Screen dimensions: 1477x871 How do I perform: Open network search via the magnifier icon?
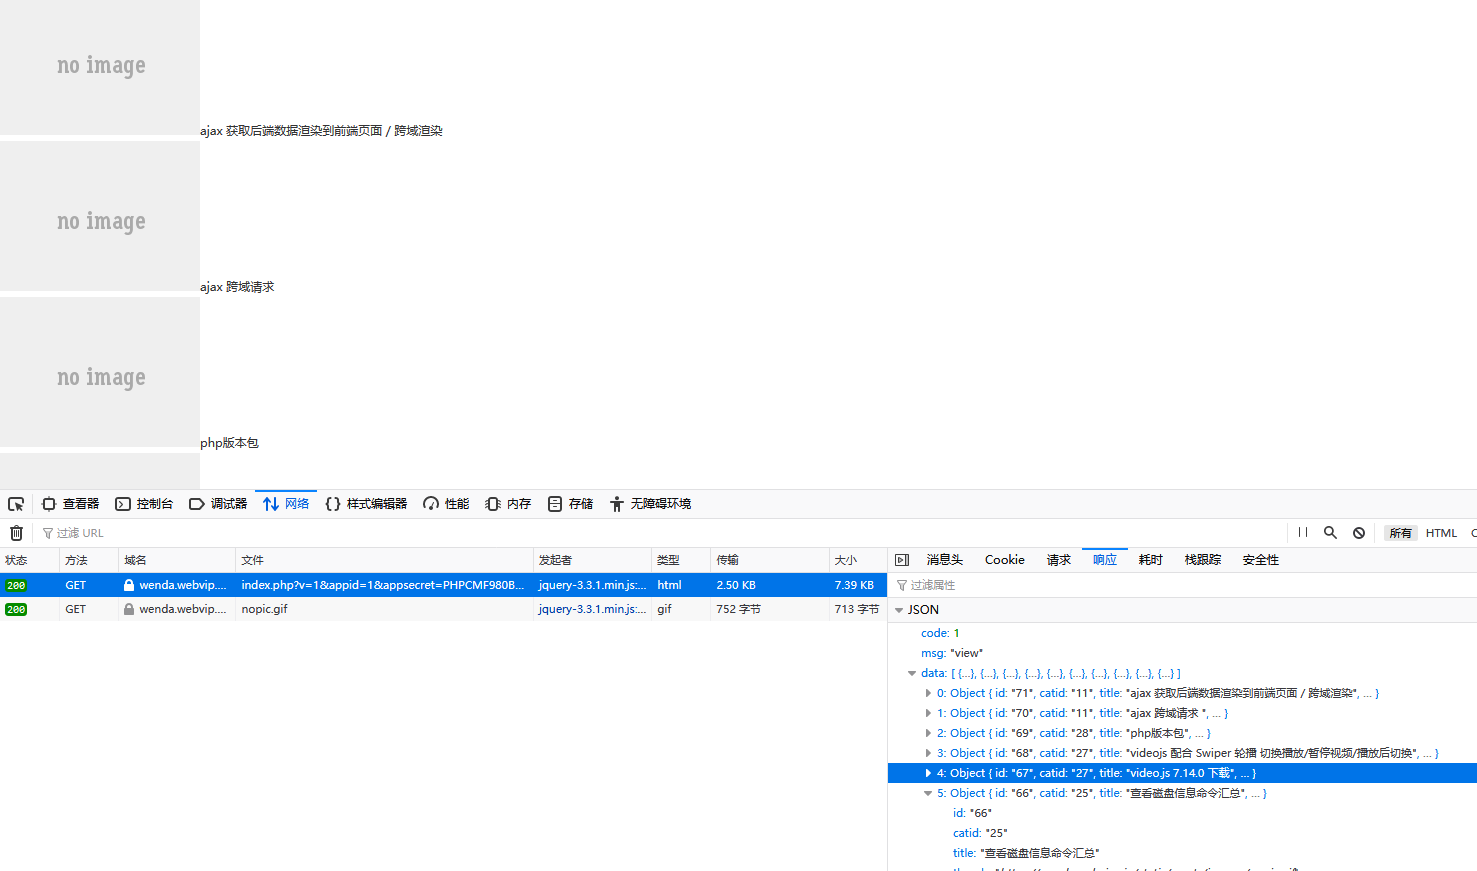click(x=1330, y=533)
